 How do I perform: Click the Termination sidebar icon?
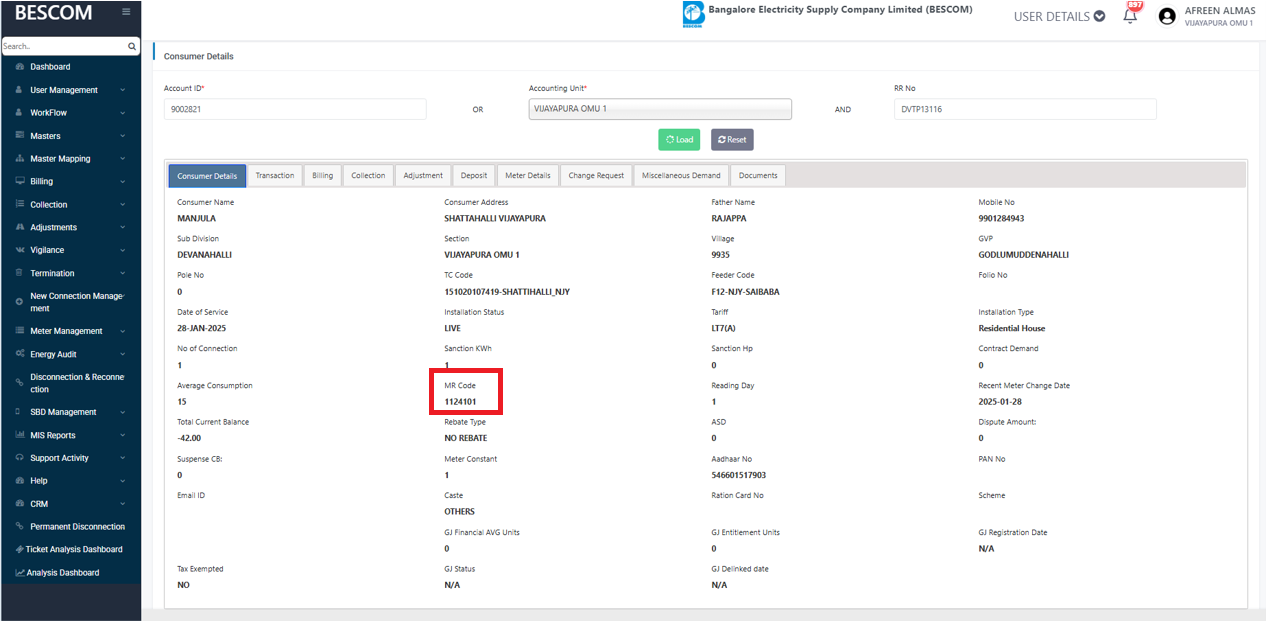(x=20, y=273)
